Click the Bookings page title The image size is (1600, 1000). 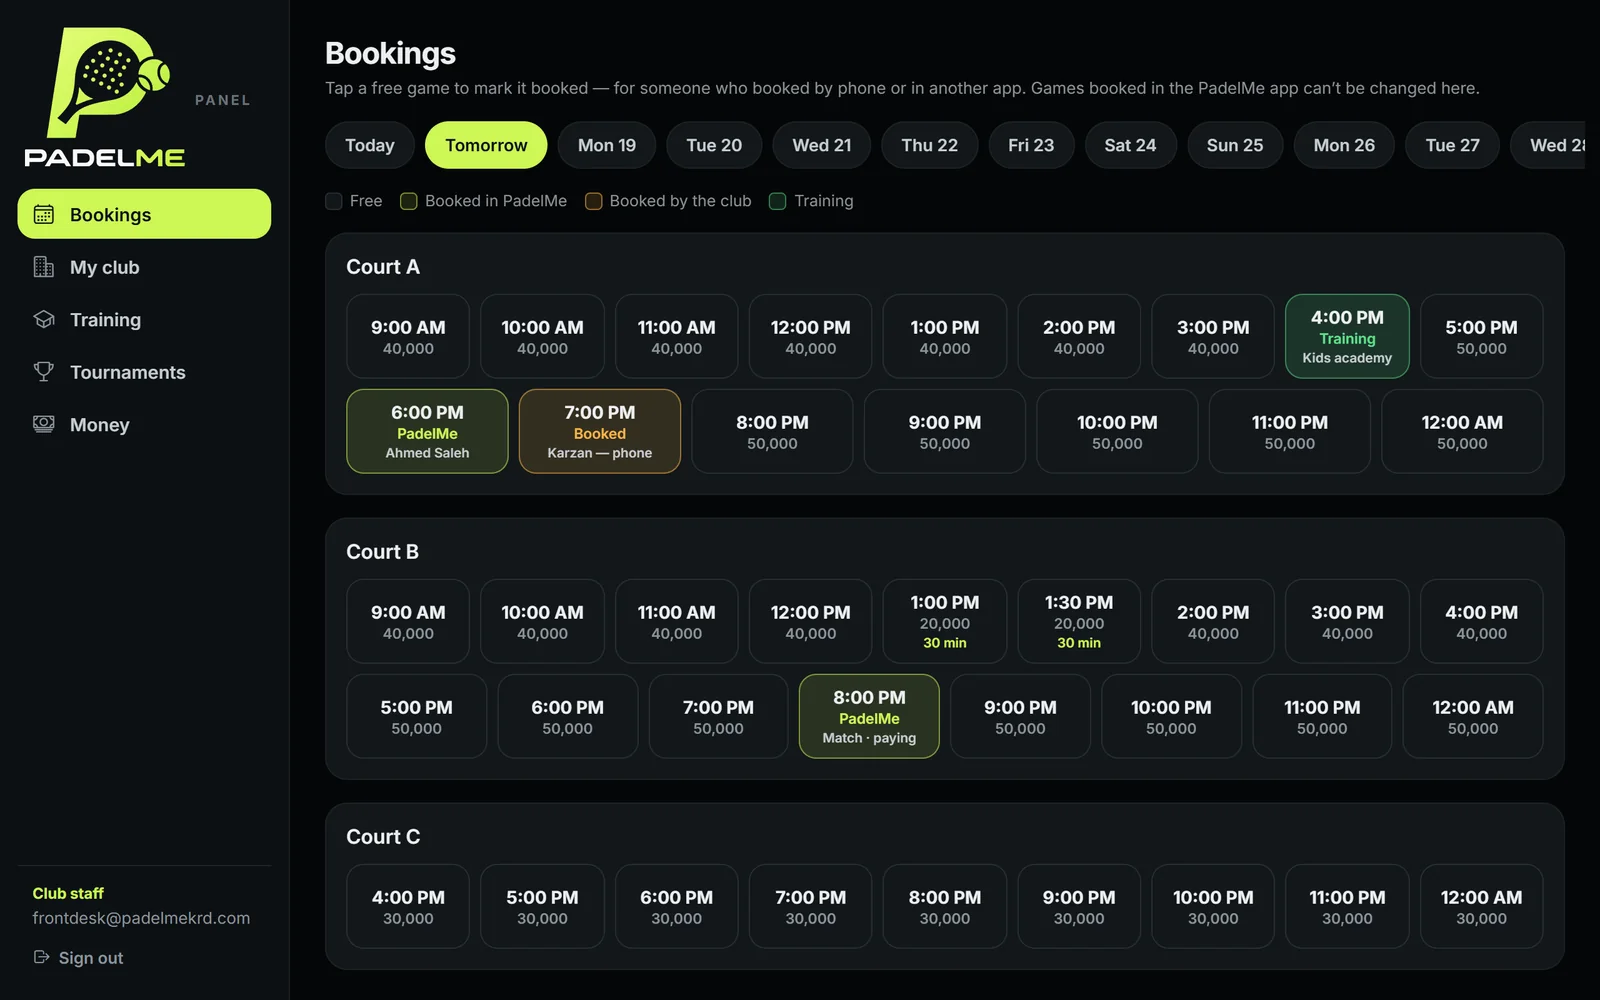[x=390, y=53]
